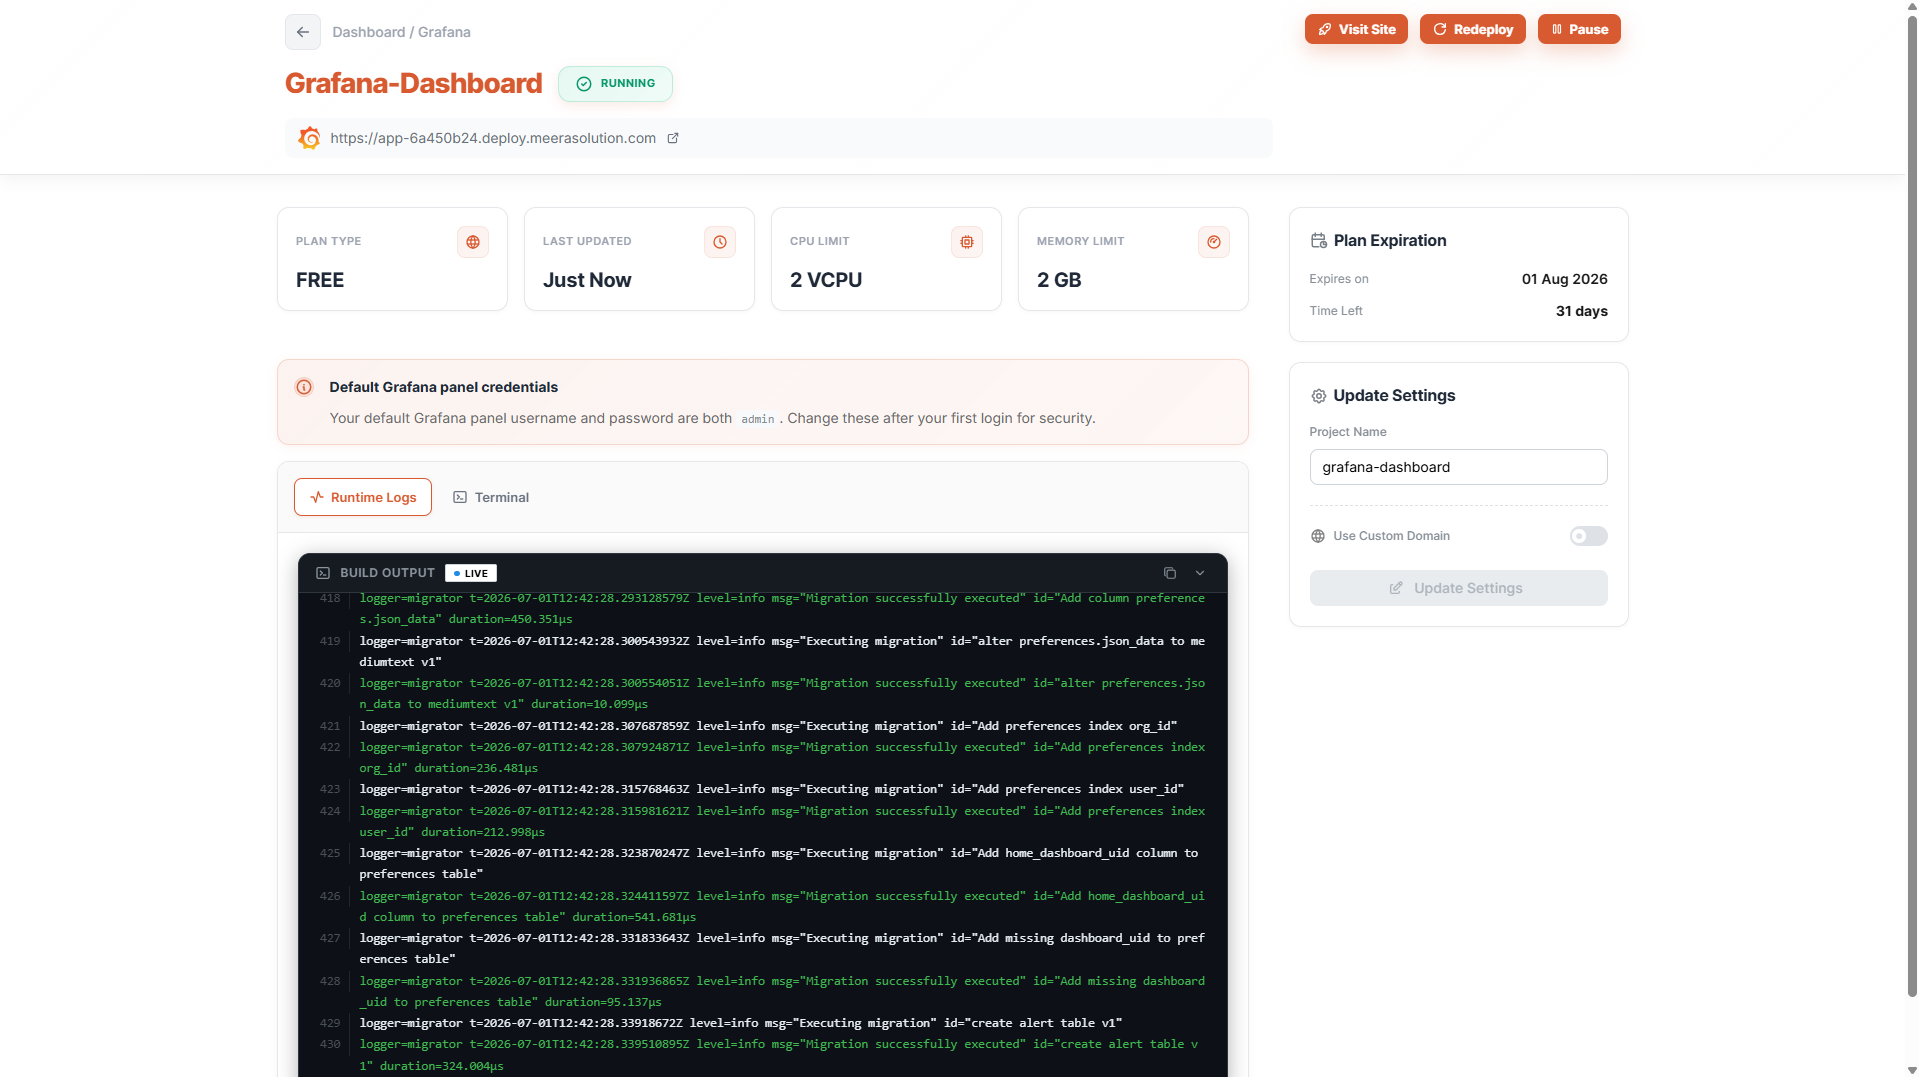Click the info icon in credentials notice

point(304,387)
